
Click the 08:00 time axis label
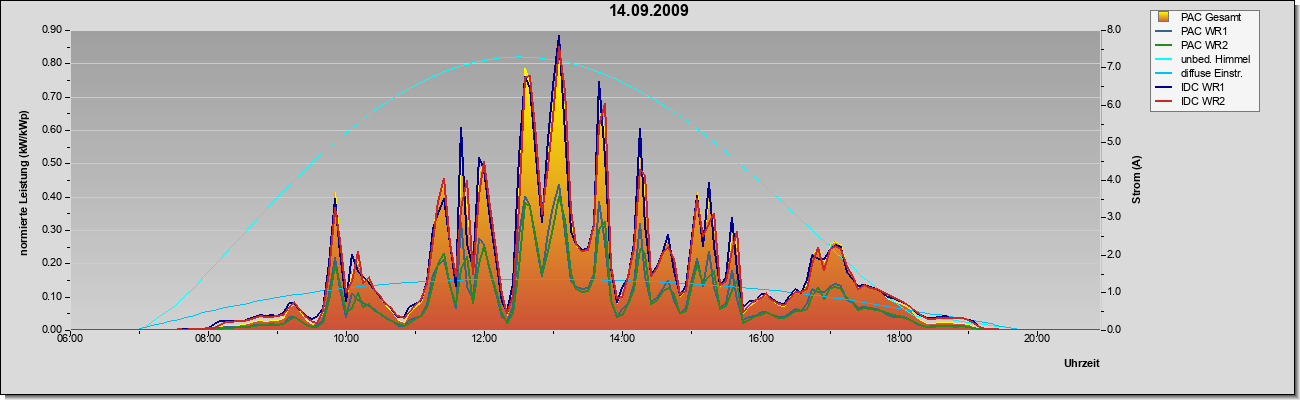pyautogui.click(x=207, y=338)
